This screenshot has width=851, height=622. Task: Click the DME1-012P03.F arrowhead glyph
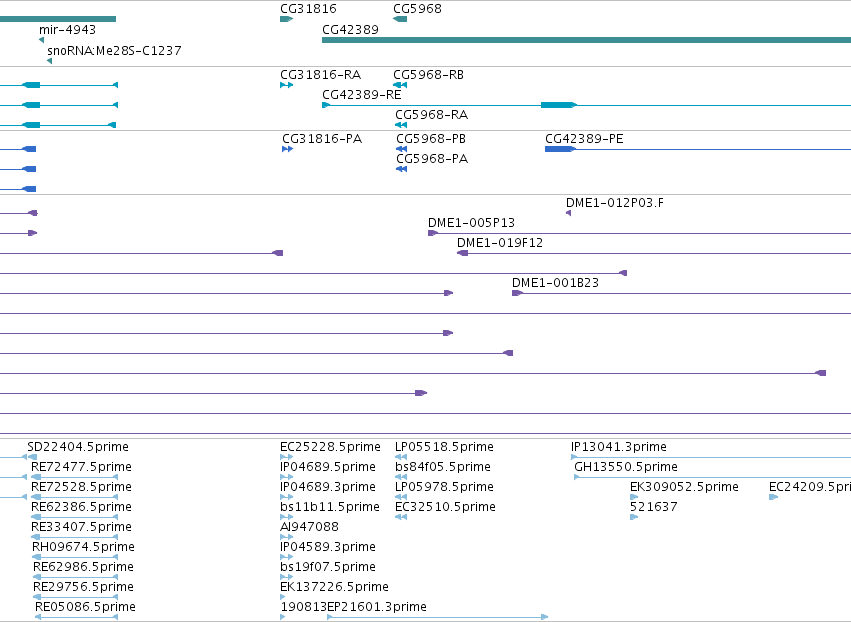pos(568,213)
